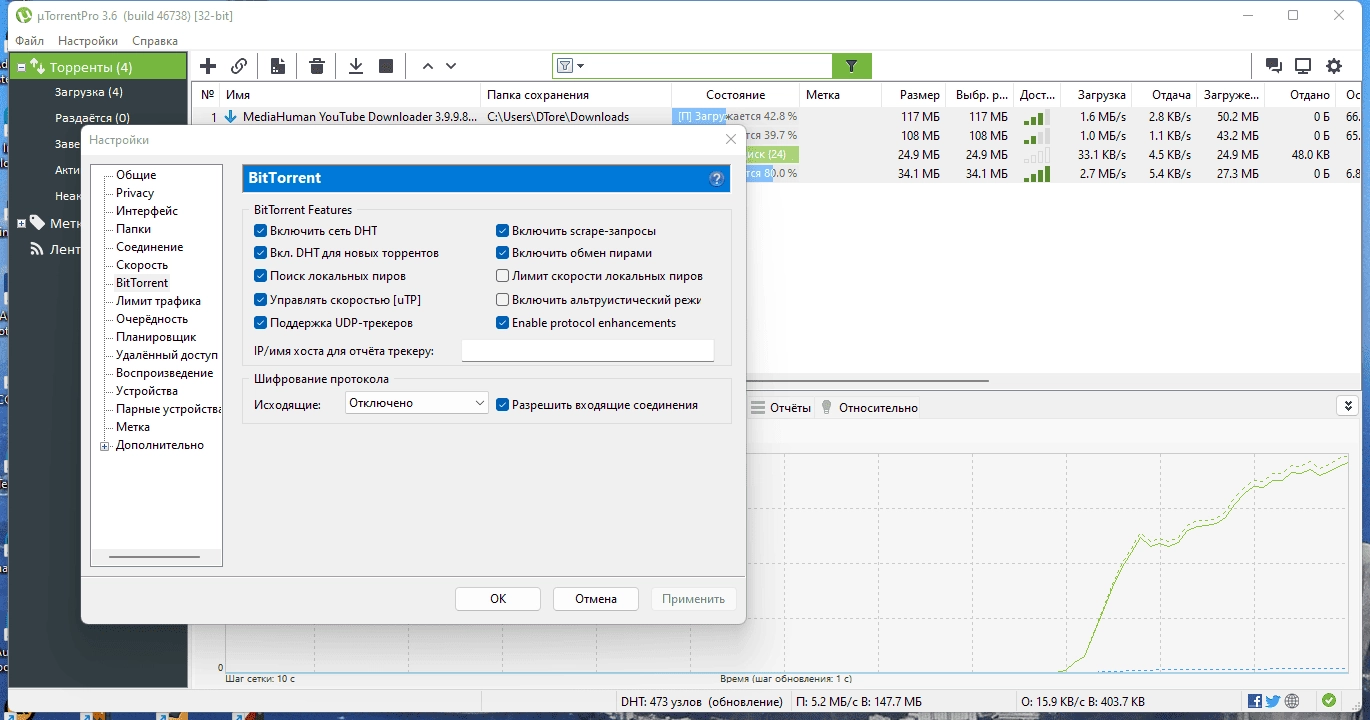Viewport: 1370px width, 720px height.
Task: Click the Add Torrent from URL link icon
Action: tap(239, 66)
